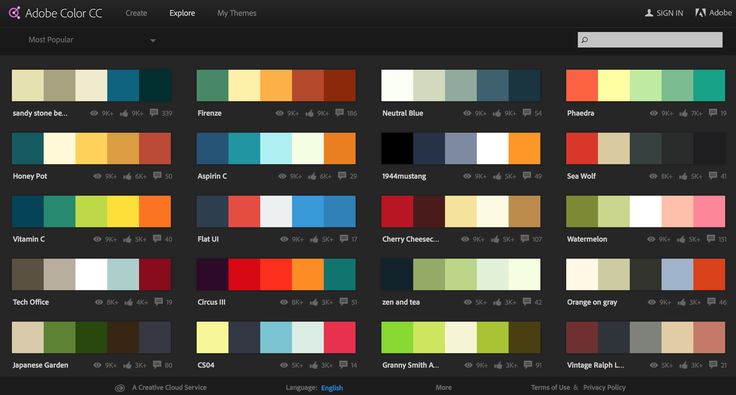Viewport: 736px width, 395px height.
Task: Select the orange swatch in Firenze palette
Action: pos(276,85)
